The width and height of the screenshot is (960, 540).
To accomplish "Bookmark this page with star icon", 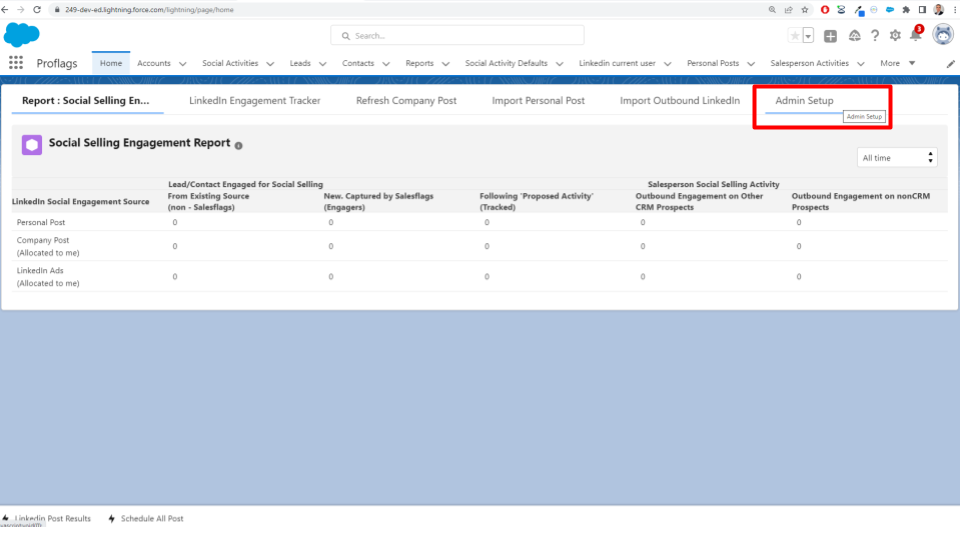I will point(804,10).
